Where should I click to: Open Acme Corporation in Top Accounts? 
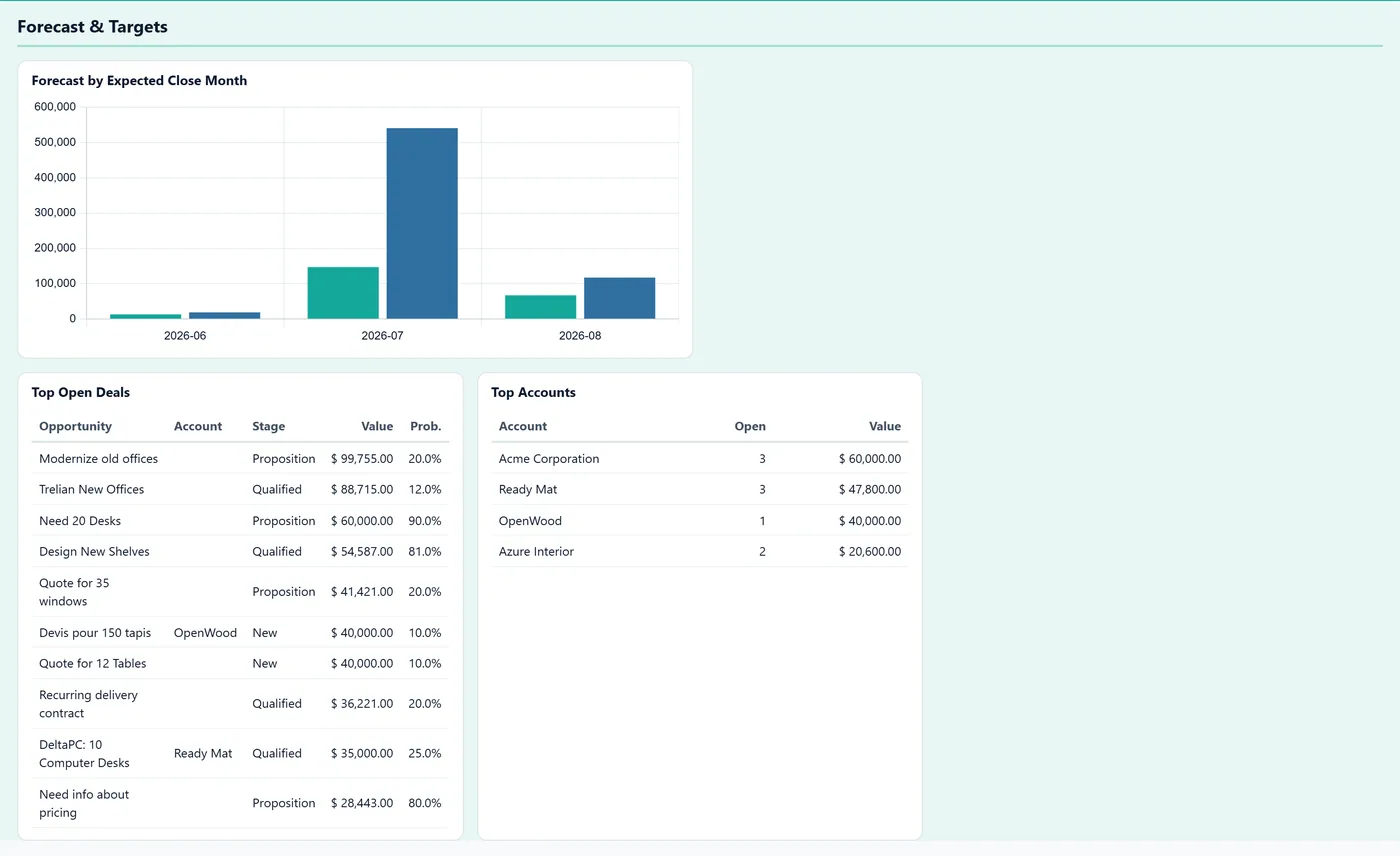click(x=549, y=459)
